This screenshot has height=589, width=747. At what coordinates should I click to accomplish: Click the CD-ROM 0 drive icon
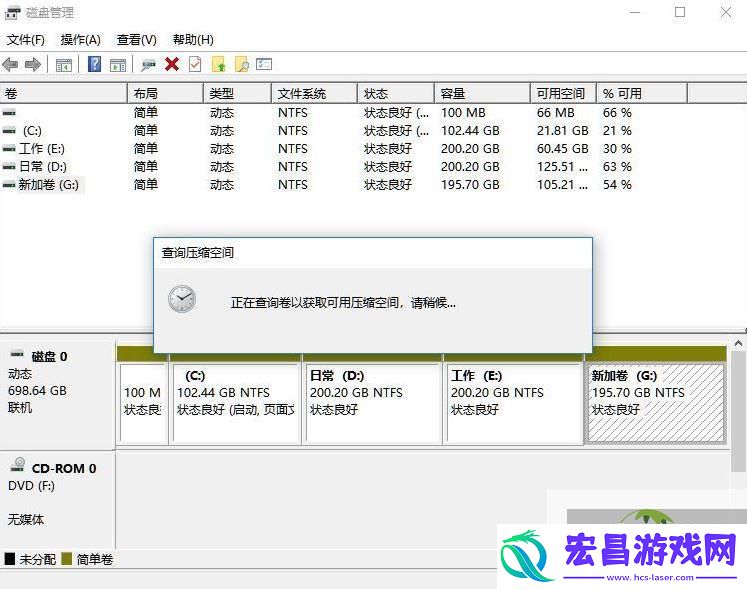(x=18, y=465)
